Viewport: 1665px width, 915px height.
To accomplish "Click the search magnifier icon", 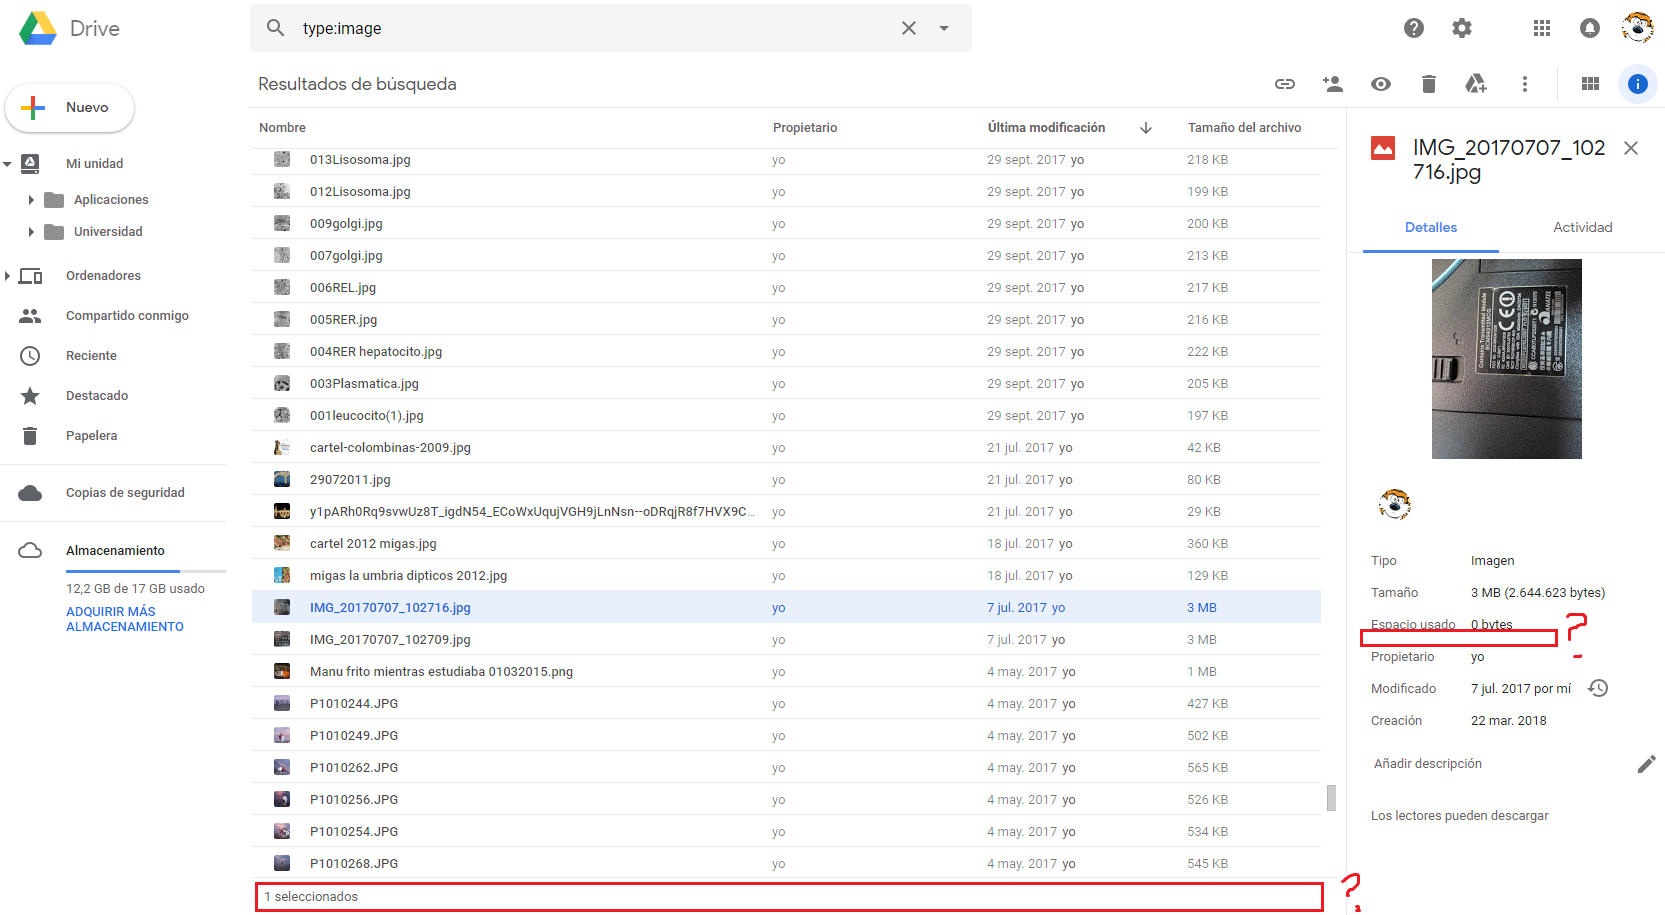I will pos(276,28).
